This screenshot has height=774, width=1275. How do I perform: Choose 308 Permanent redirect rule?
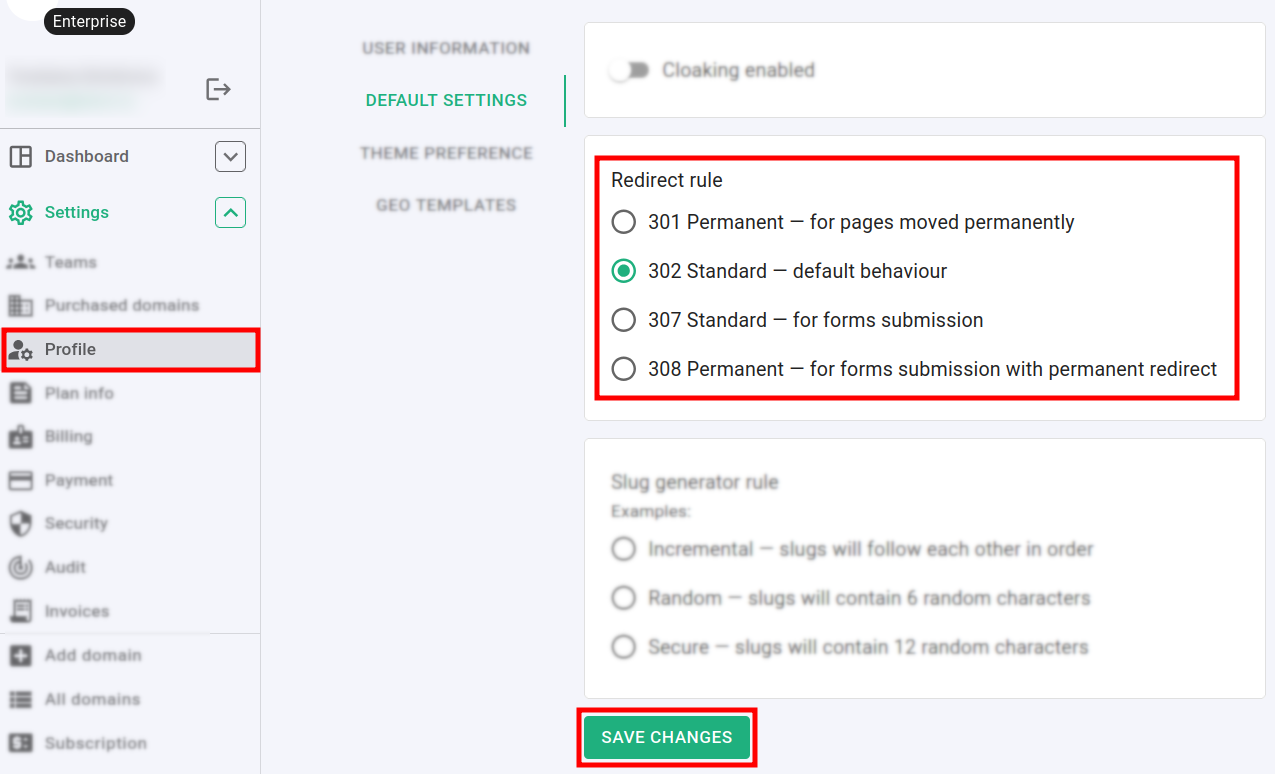[624, 369]
